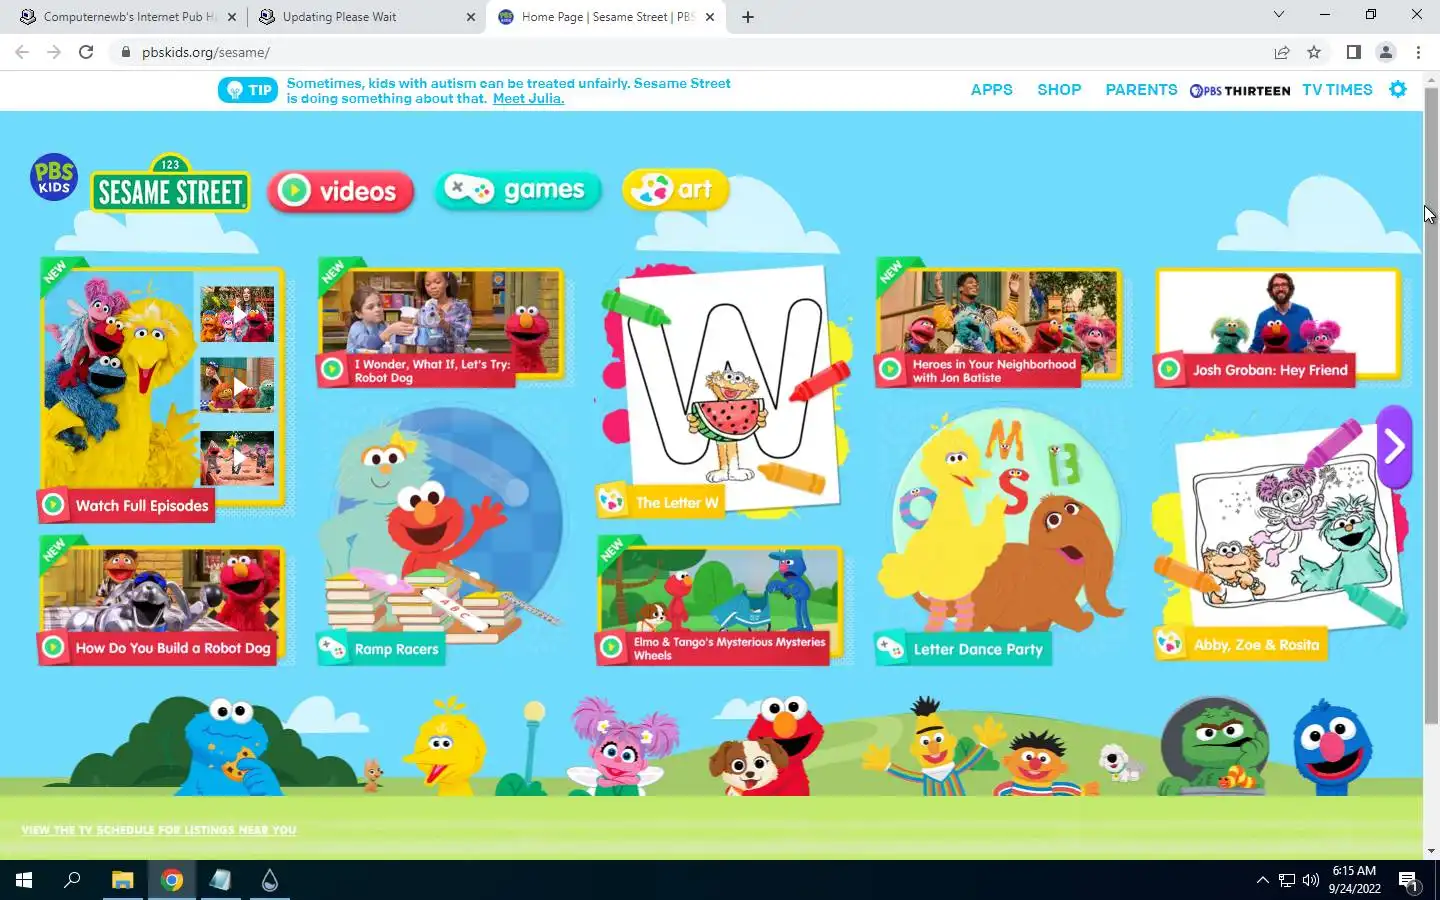Click the page vertical scrollbar
The image size is (1440, 900).
tap(1431, 405)
